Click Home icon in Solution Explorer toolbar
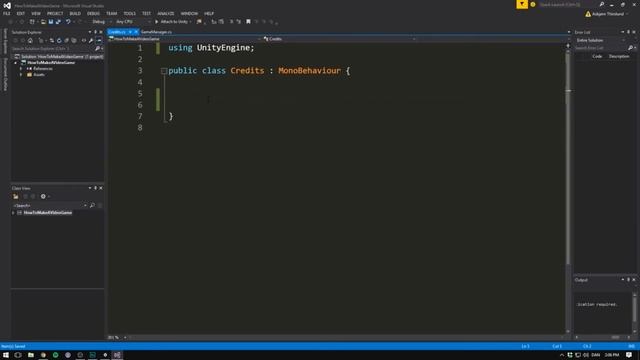Viewport: 640px width, 360px height. [30, 40]
